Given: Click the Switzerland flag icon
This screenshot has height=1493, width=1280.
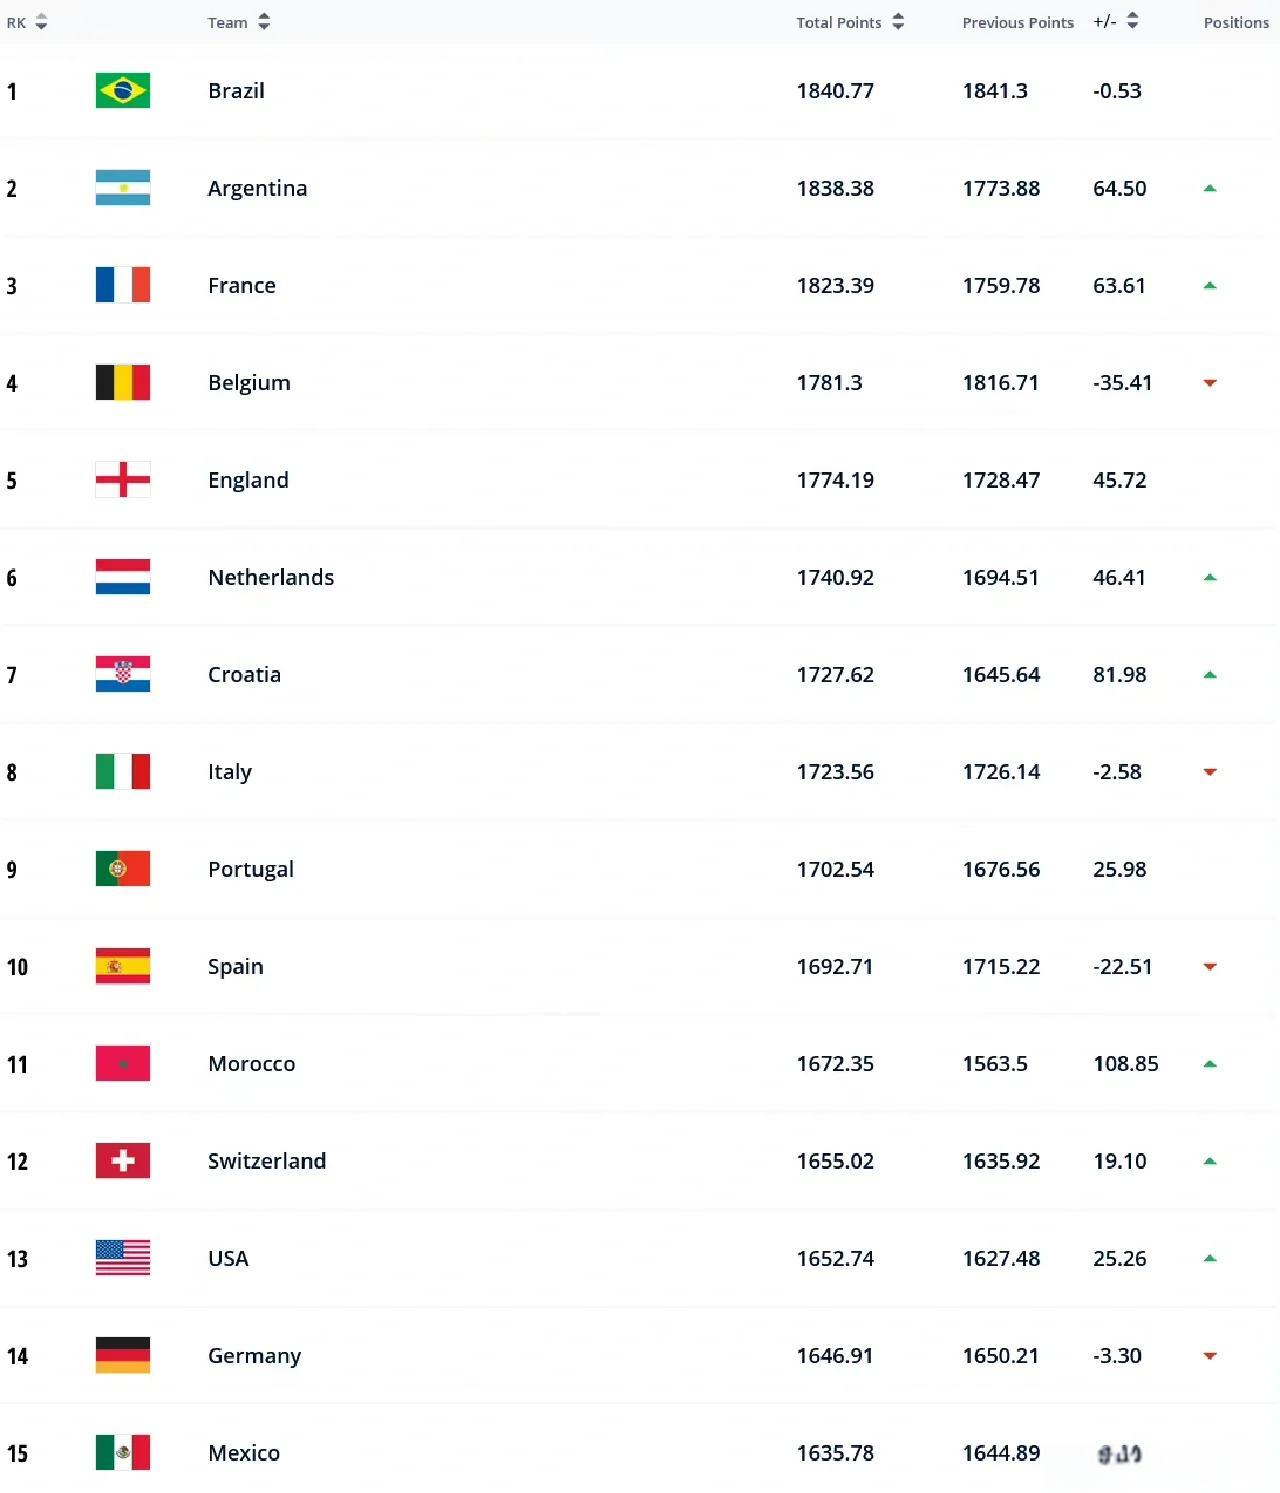Looking at the screenshot, I should tap(122, 1161).
